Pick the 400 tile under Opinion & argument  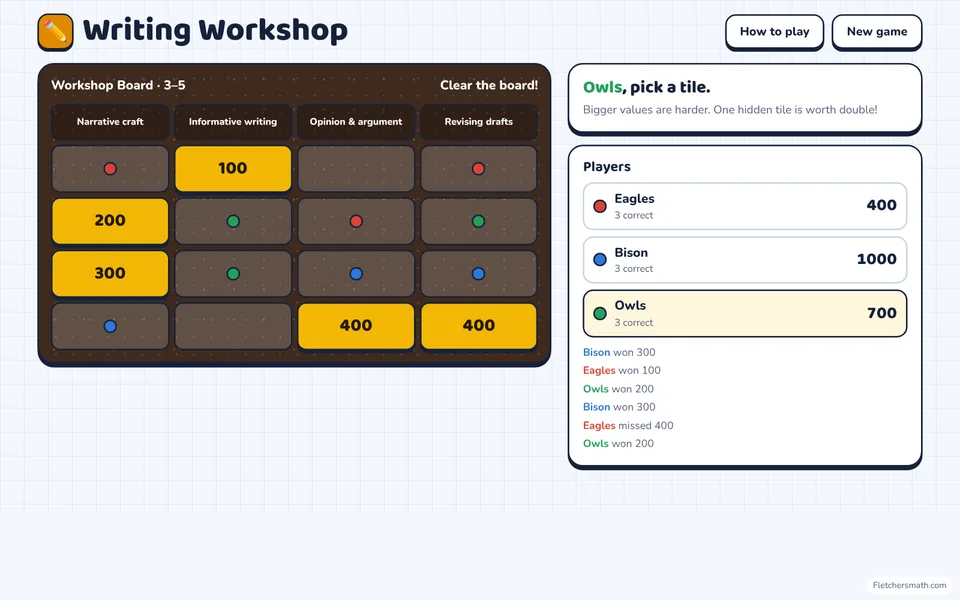(356, 326)
